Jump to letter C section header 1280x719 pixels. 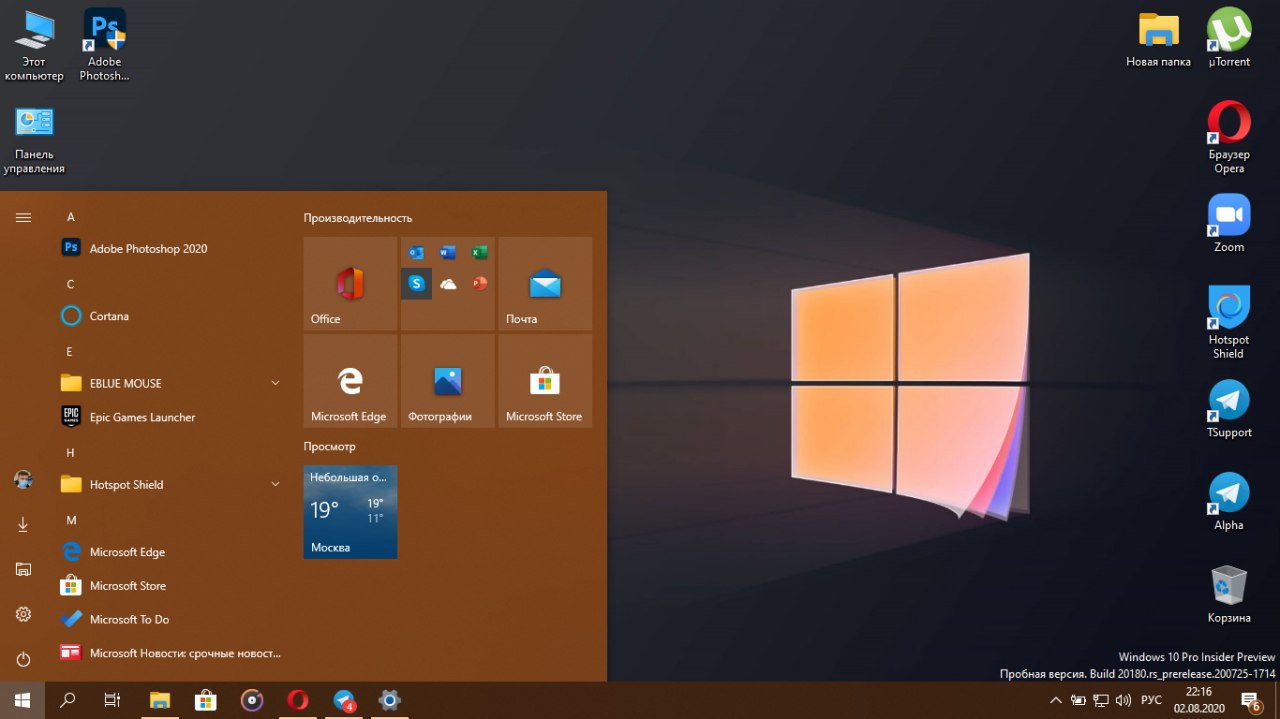[x=71, y=284]
